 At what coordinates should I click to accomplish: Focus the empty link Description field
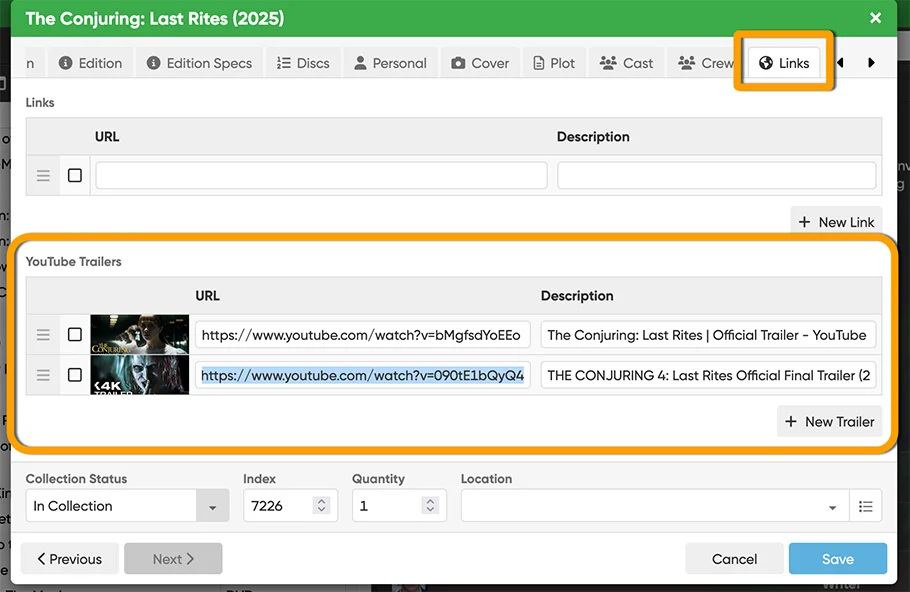click(716, 175)
